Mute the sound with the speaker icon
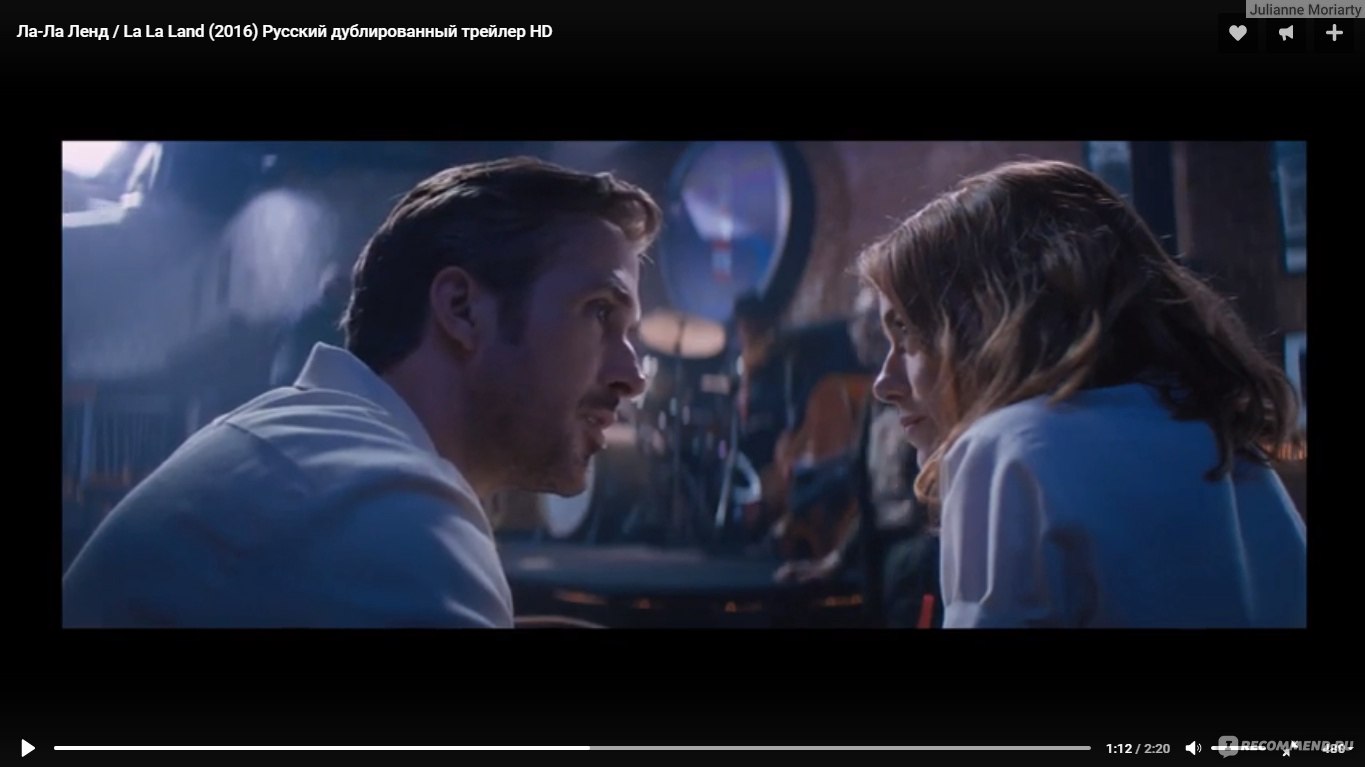This screenshot has height=767, width=1365. [x=1193, y=748]
